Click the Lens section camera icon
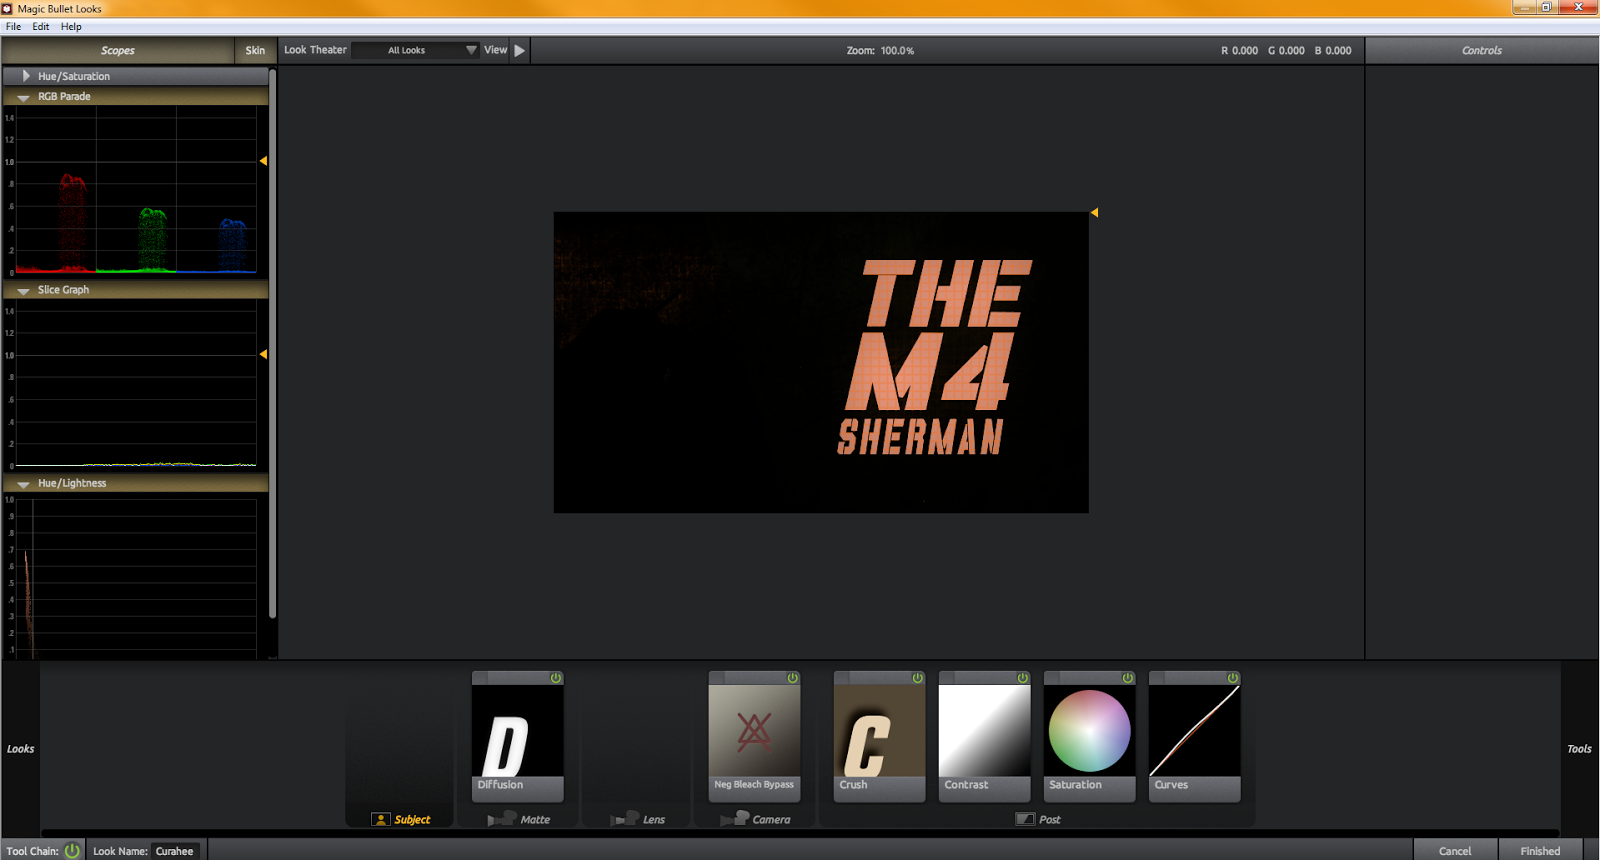 click(x=625, y=819)
